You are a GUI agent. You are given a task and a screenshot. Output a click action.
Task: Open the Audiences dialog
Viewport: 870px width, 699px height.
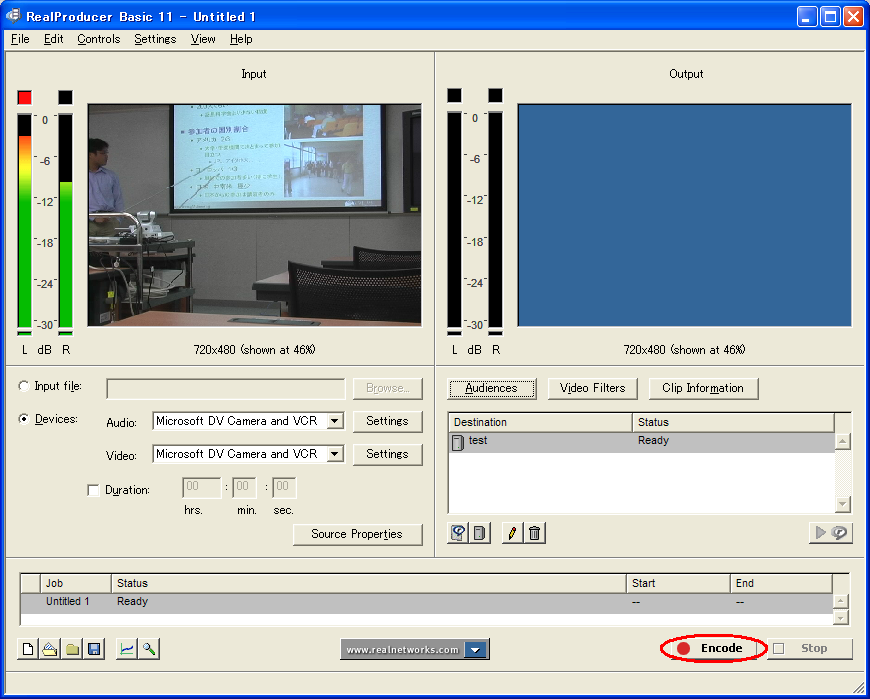click(492, 388)
